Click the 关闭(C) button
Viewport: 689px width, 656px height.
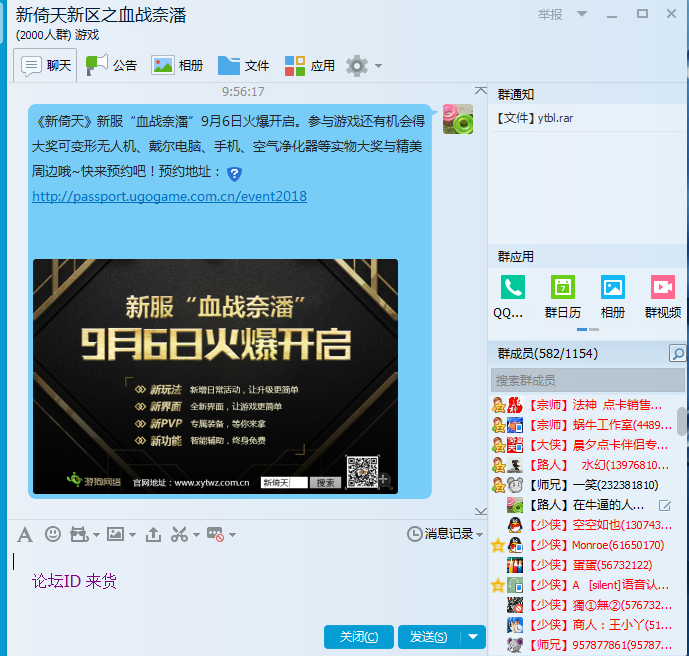359,637
